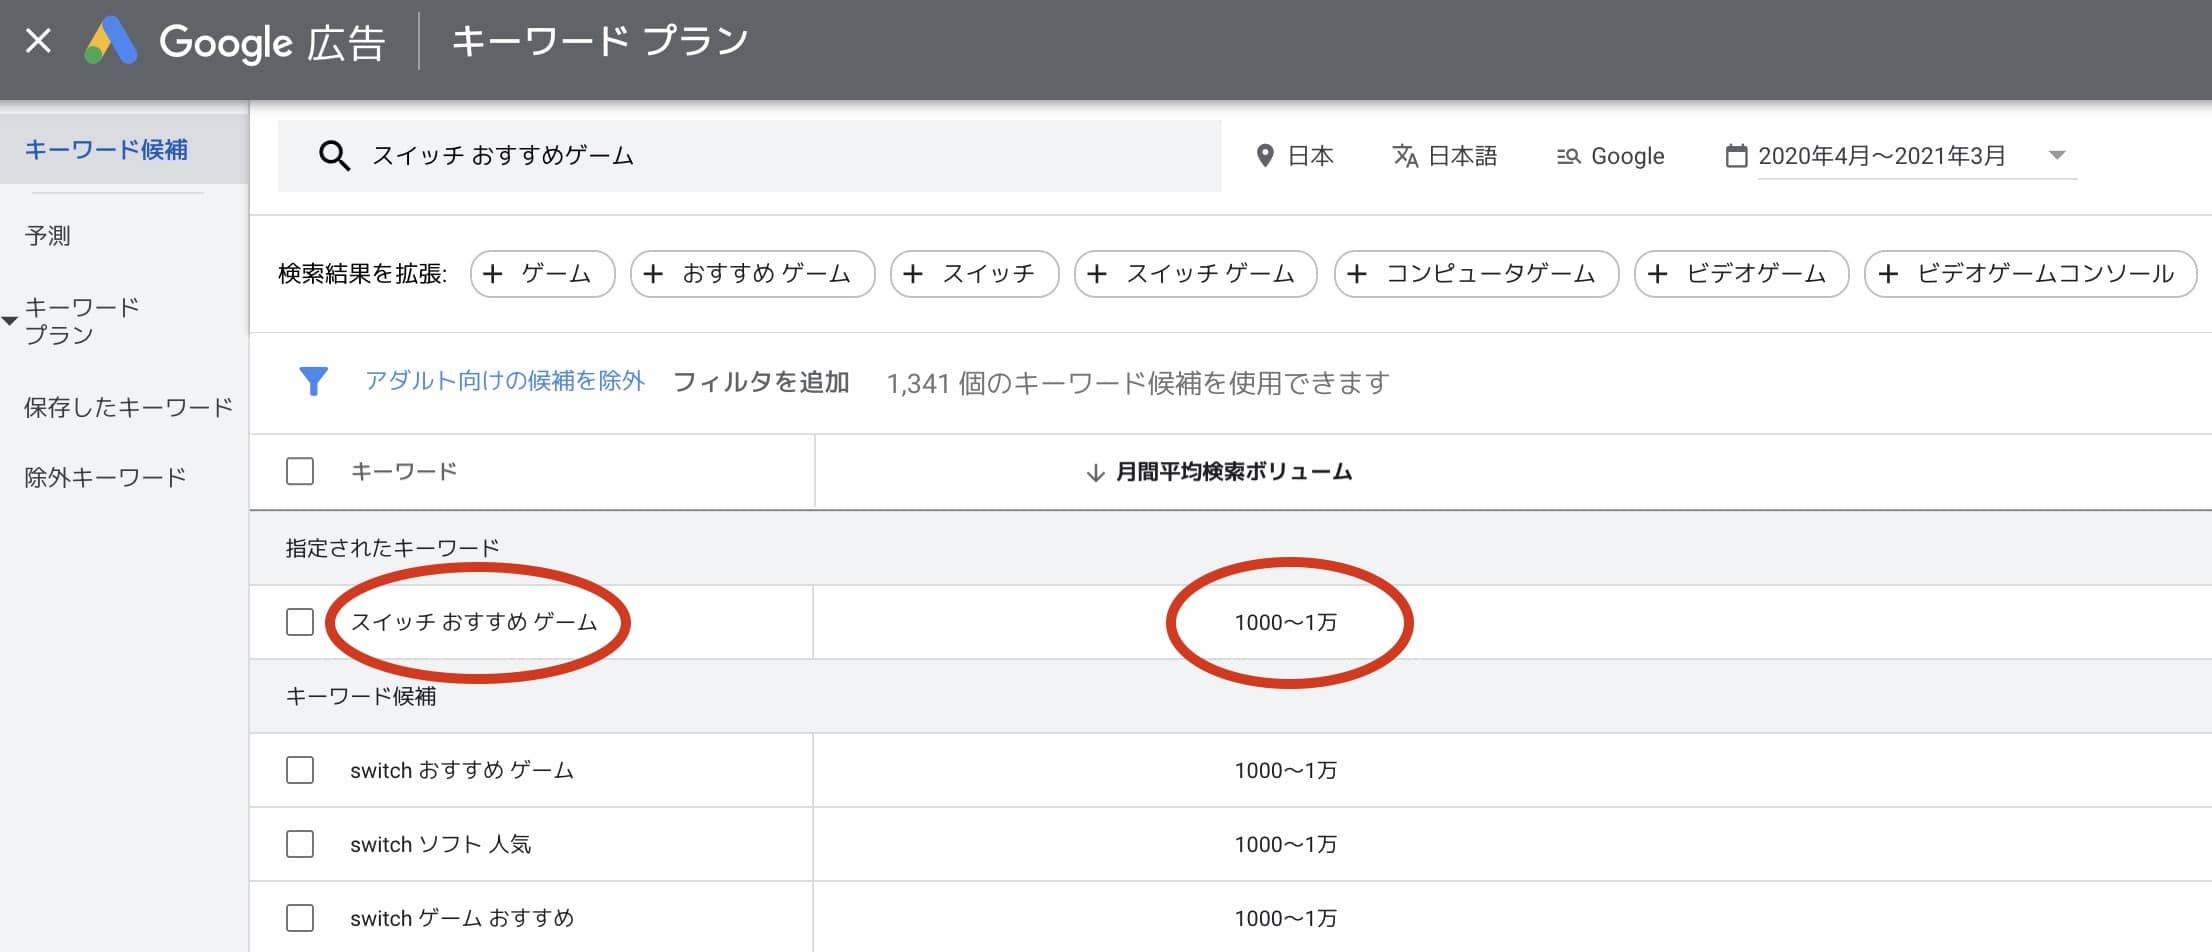This screenshot has width=2212, height=952.
Task: Click the Google Ads logo icon
Action: [x=111, y=41]
